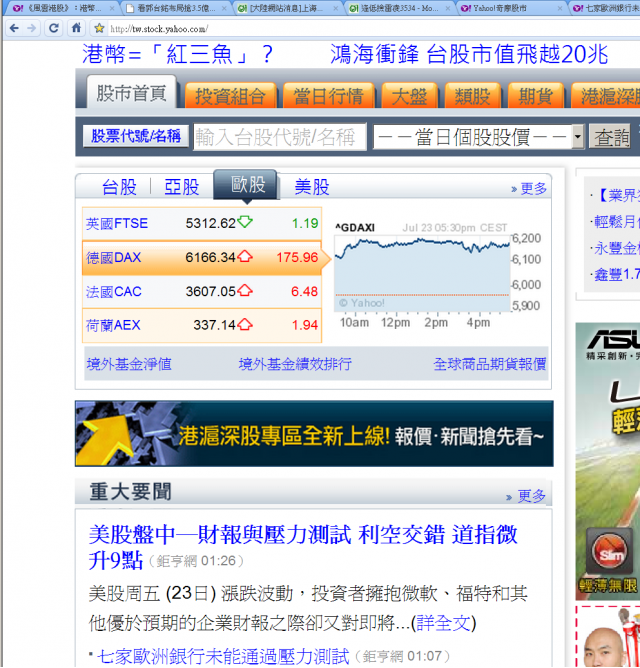Image resolution: width=640 pixels, height=668 pixels.
Task: Open the 境外基金淨值 link
Action: click(x=129, y=364)
